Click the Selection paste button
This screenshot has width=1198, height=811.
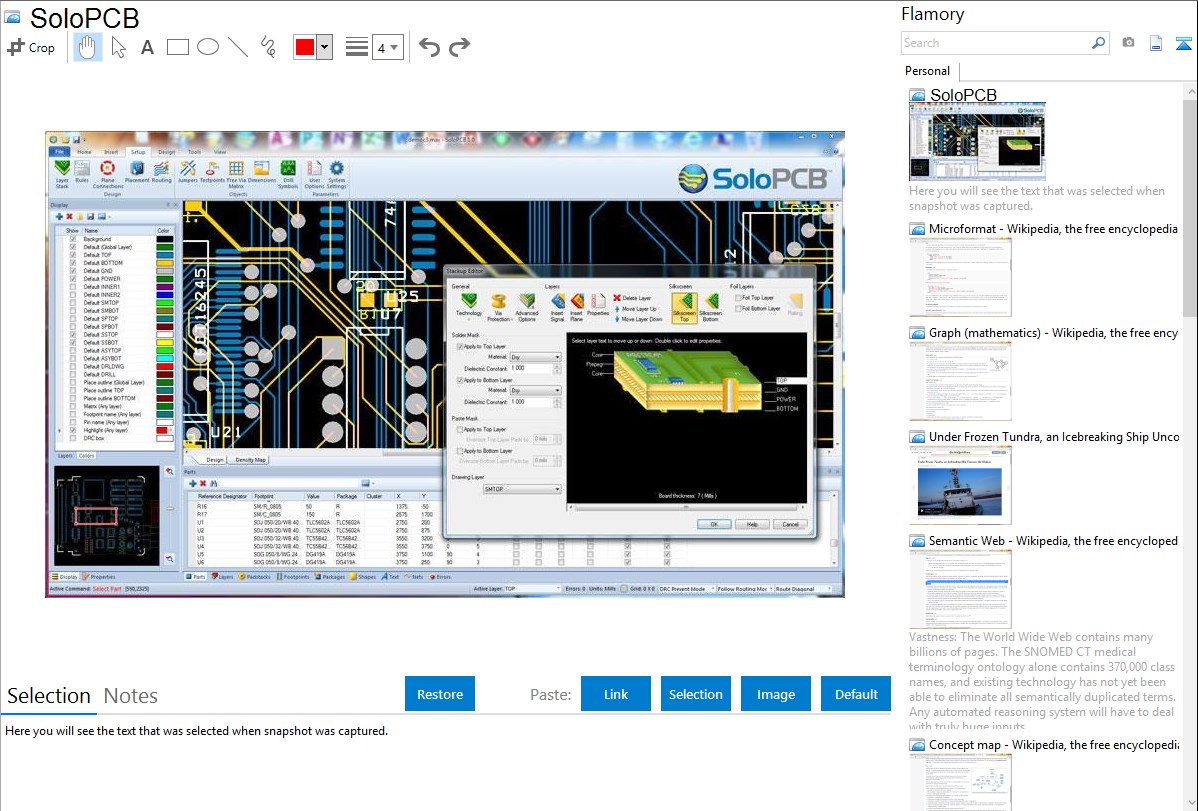[696, 694]
